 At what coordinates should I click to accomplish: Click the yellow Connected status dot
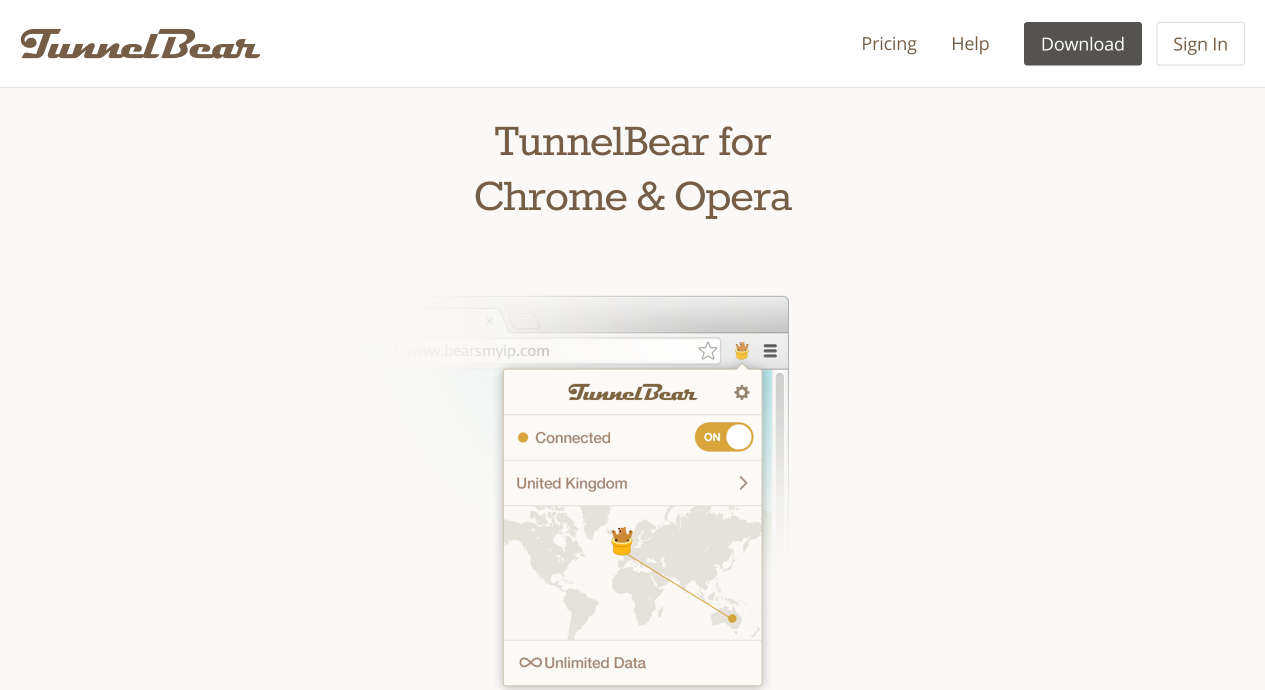click(x=522, y=438)
